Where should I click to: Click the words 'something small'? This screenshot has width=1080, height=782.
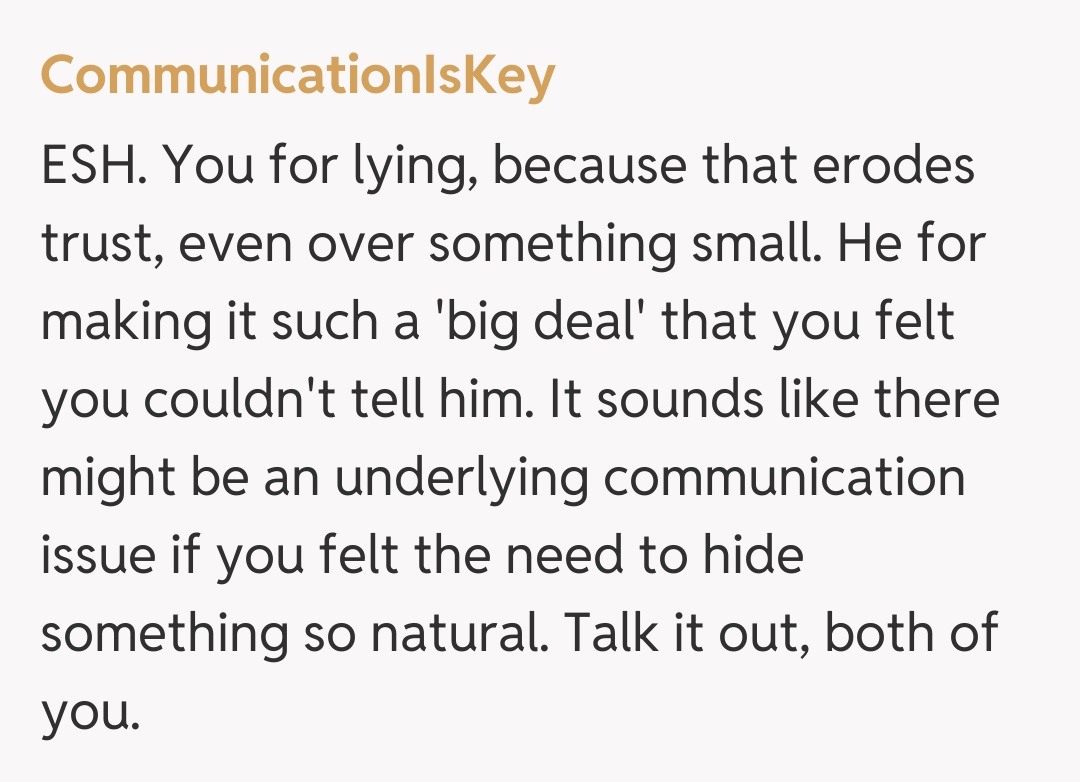[625, 244]
